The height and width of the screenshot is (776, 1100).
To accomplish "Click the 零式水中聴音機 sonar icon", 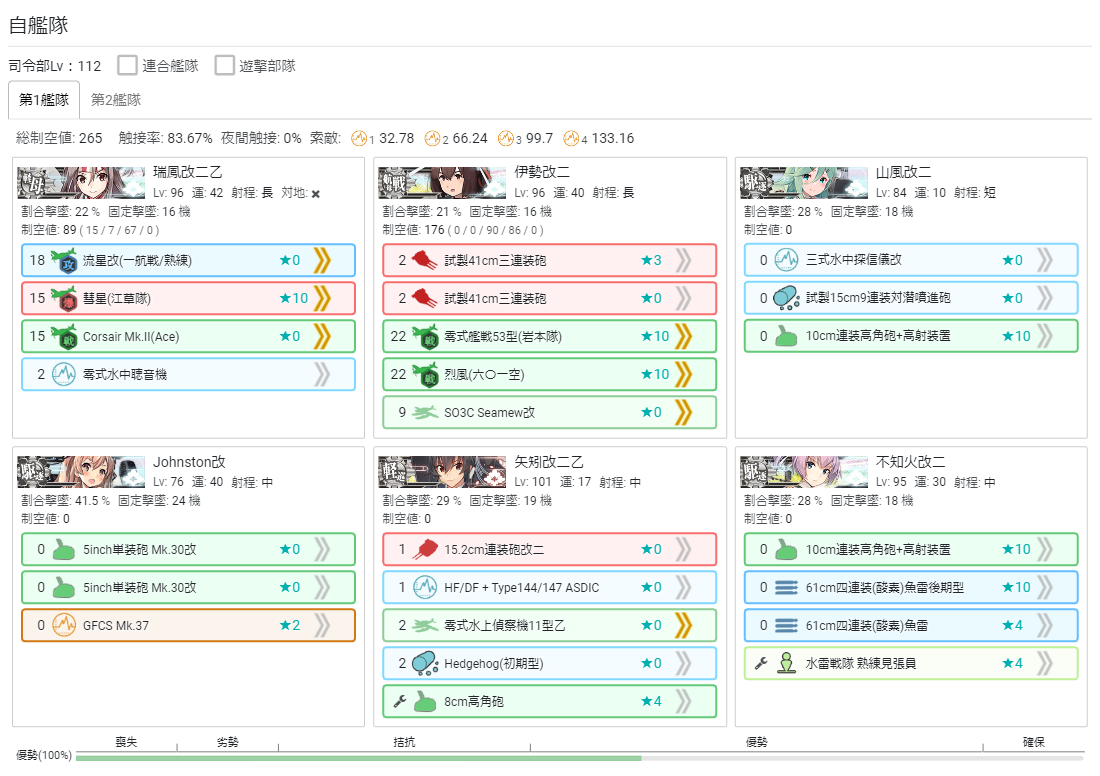I will pyautogui.click(x=64, y=374).
